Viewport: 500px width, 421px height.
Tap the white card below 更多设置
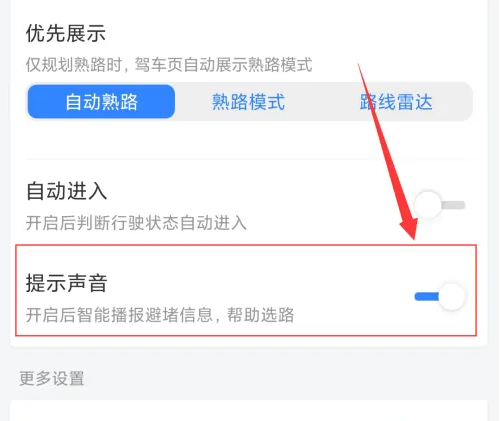click(x=249, y=410)
